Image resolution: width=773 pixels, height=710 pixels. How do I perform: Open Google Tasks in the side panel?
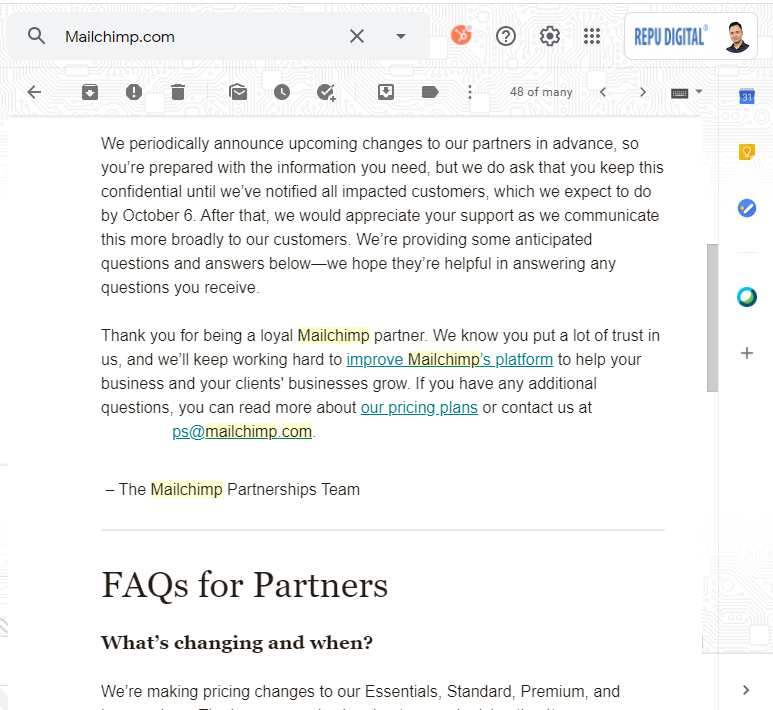[747, 208]
